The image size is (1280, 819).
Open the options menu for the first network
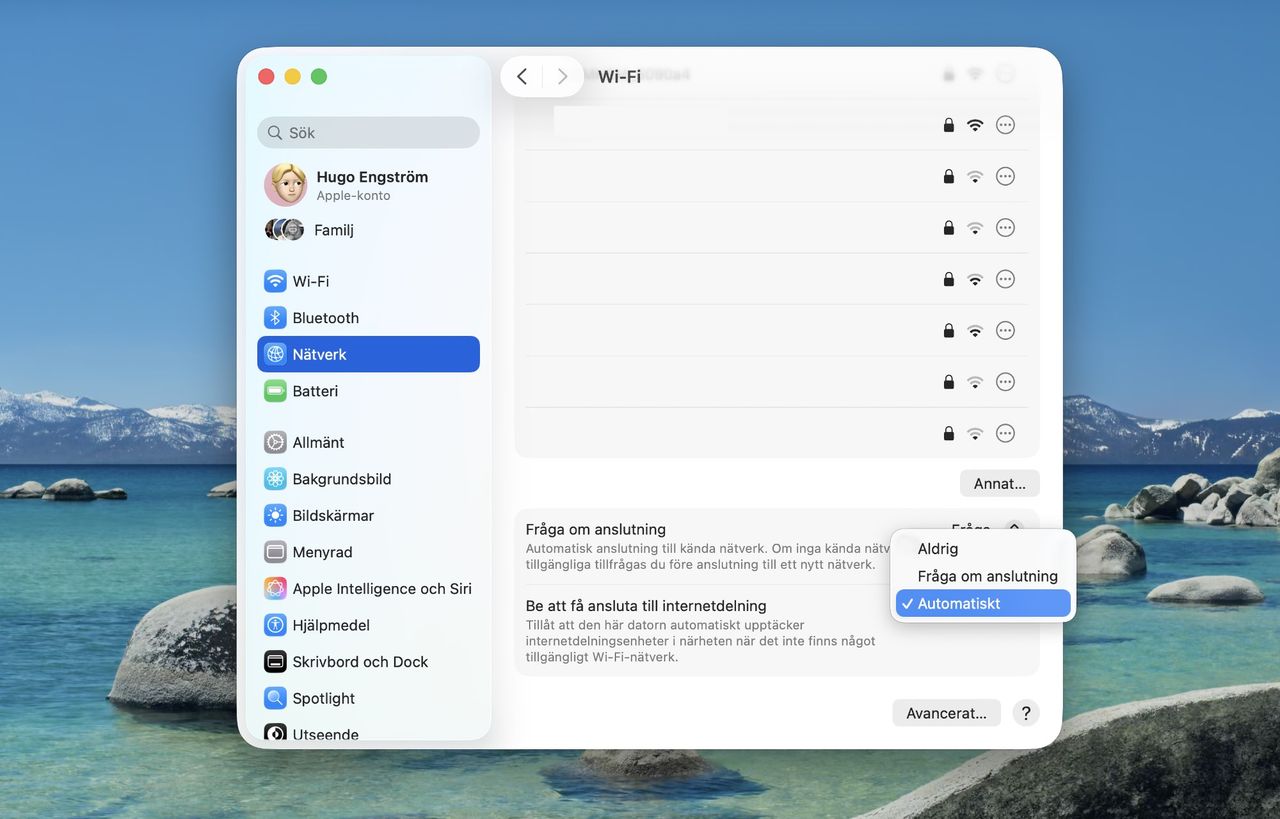(x=1005, y=124)
